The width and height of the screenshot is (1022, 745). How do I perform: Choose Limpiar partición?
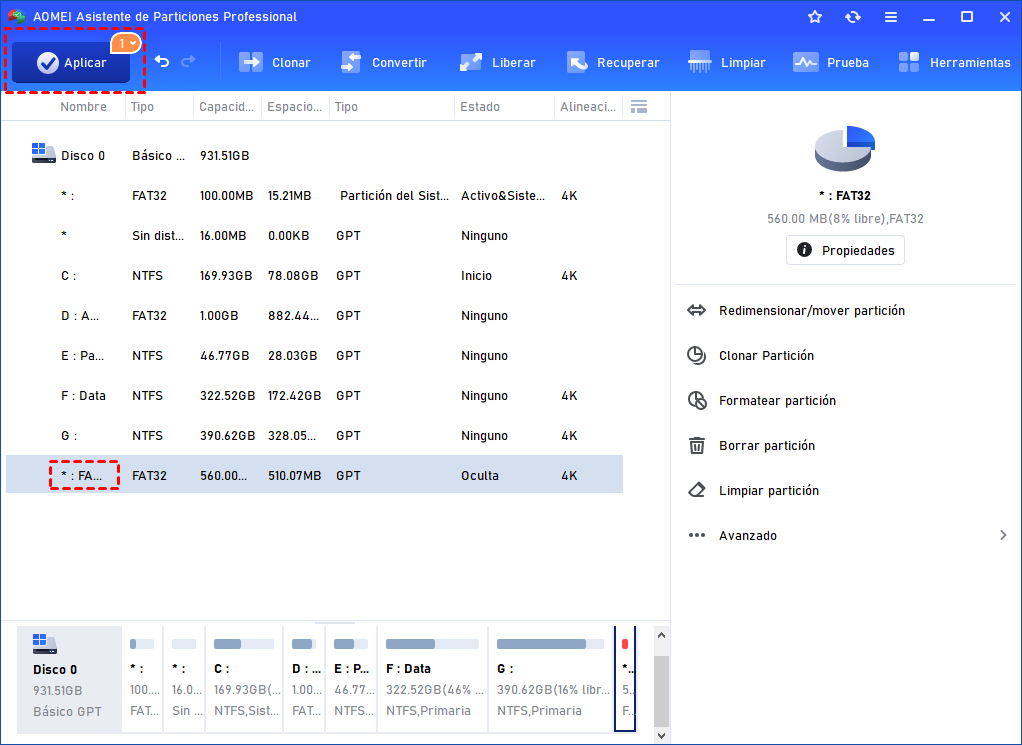[768, 490]
